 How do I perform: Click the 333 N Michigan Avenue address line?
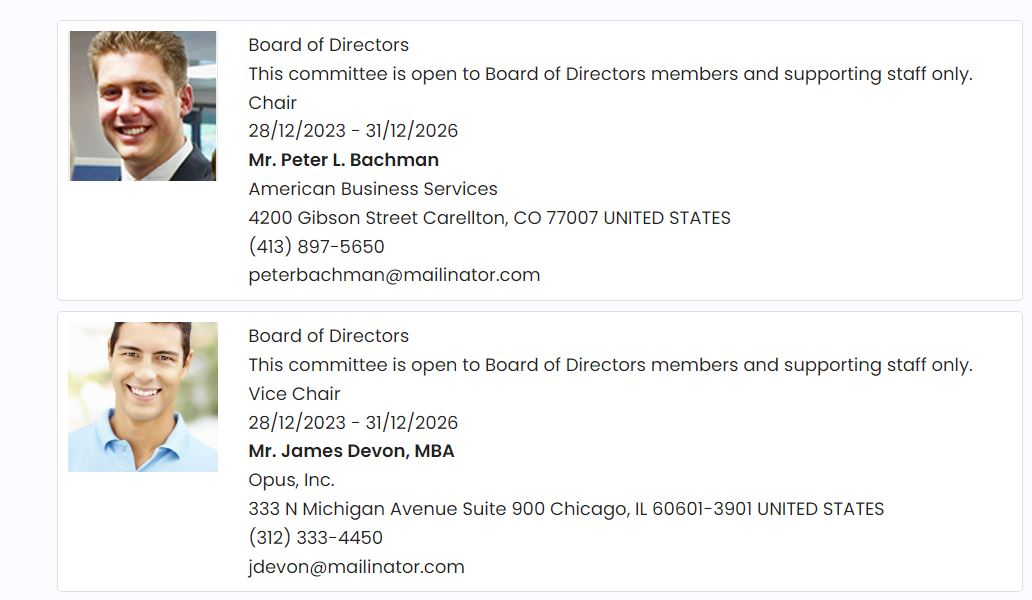click(566, 509)
